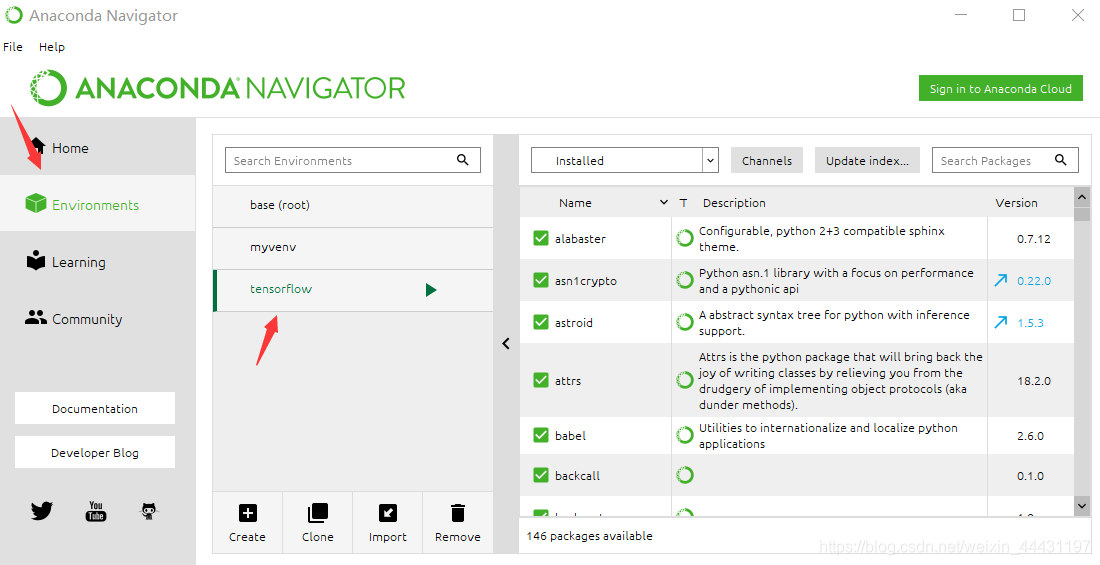1100x565 pixels.
Task: Toggle the asn1crypto package checkbox
Action: [x=541, y=280]
